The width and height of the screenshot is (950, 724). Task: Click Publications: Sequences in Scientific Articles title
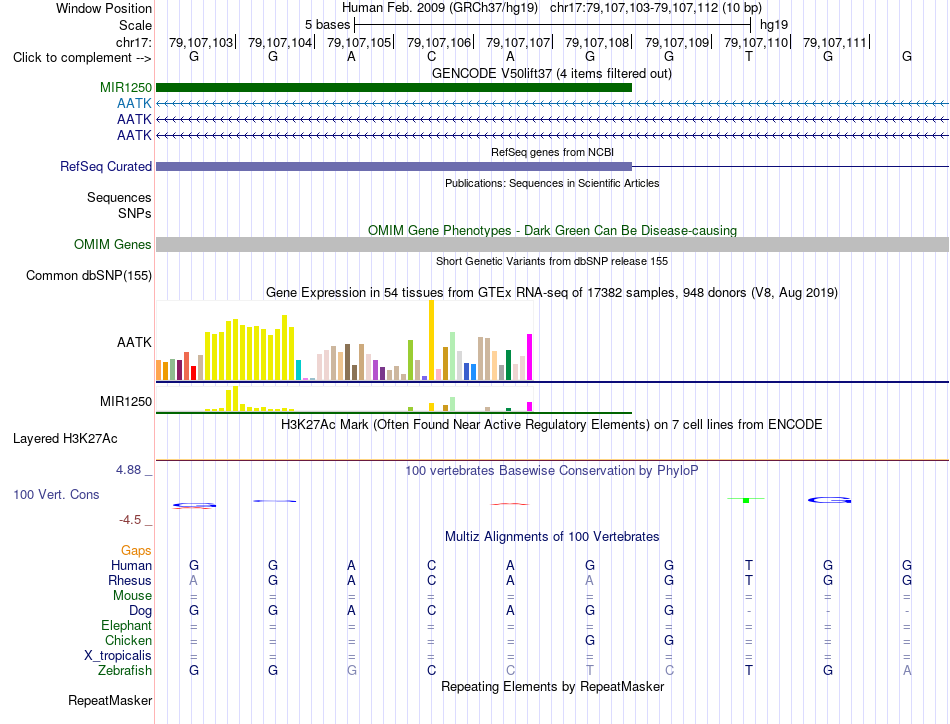(552, 183)
